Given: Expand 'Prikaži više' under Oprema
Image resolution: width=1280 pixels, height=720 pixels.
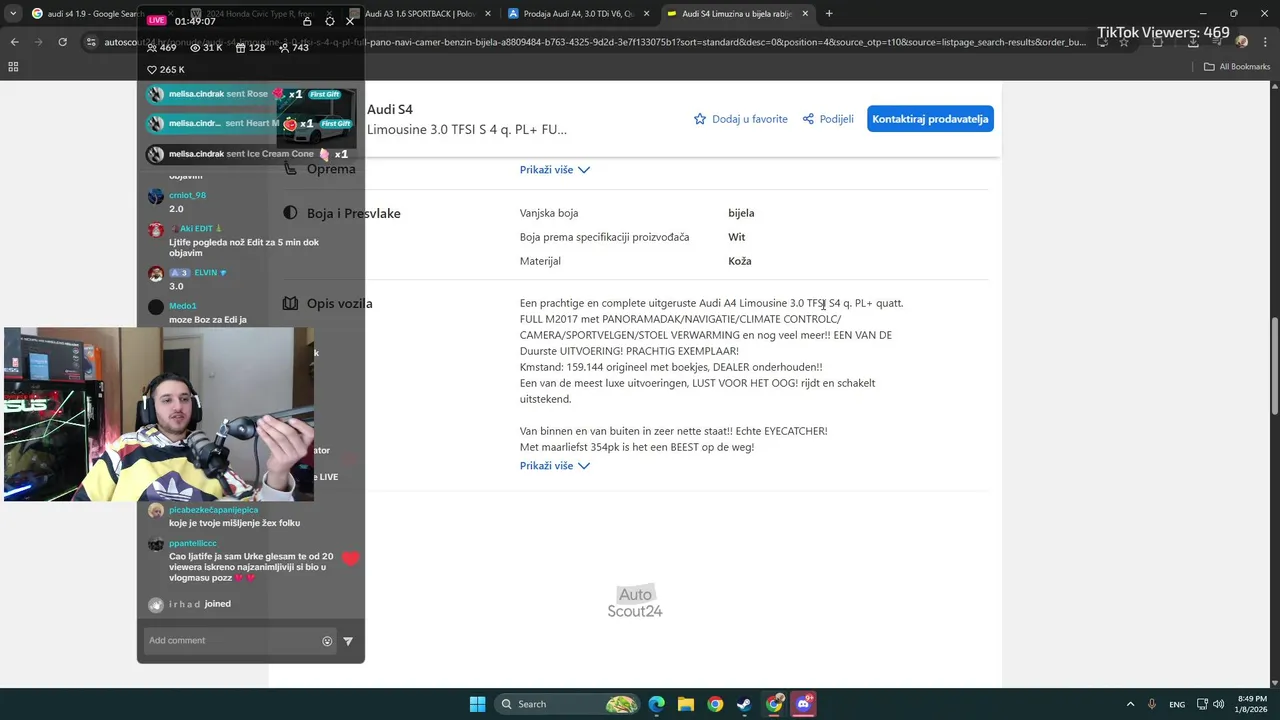Looking at the screenshot, I should click(x=555, y=170).
